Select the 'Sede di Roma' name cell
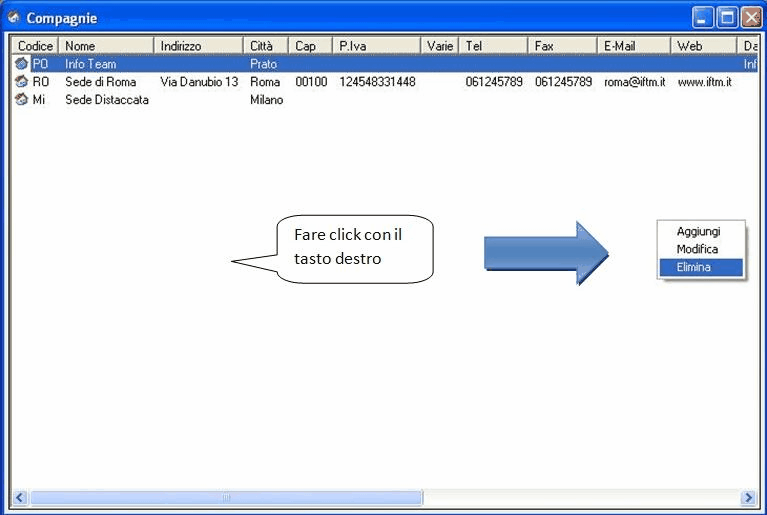 pos(101,82)
